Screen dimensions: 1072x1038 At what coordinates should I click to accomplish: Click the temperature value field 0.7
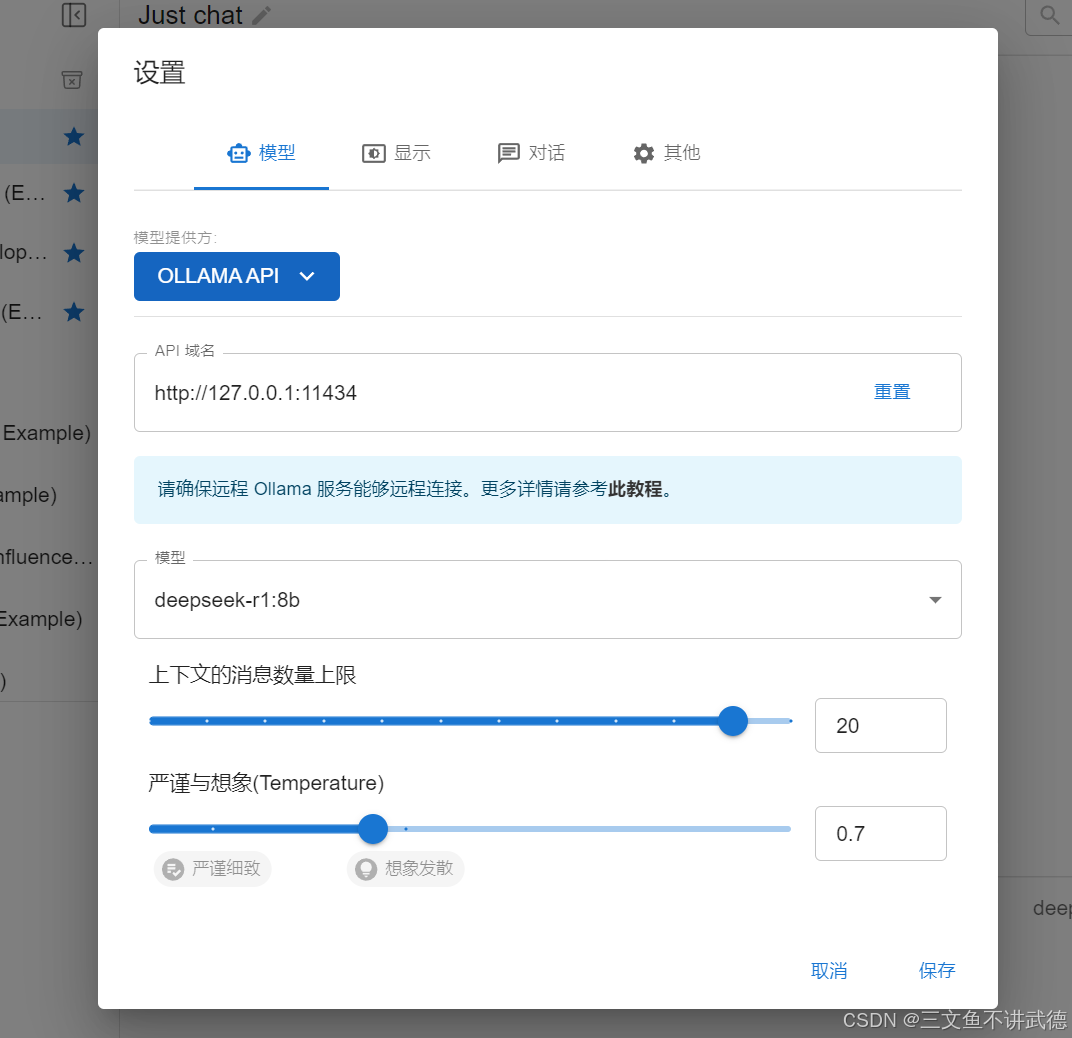[x=881, y=834]
